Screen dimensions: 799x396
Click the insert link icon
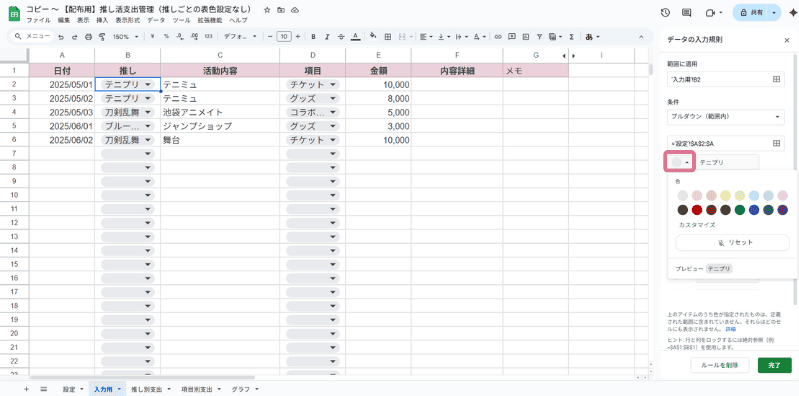(x=498, y=37)
